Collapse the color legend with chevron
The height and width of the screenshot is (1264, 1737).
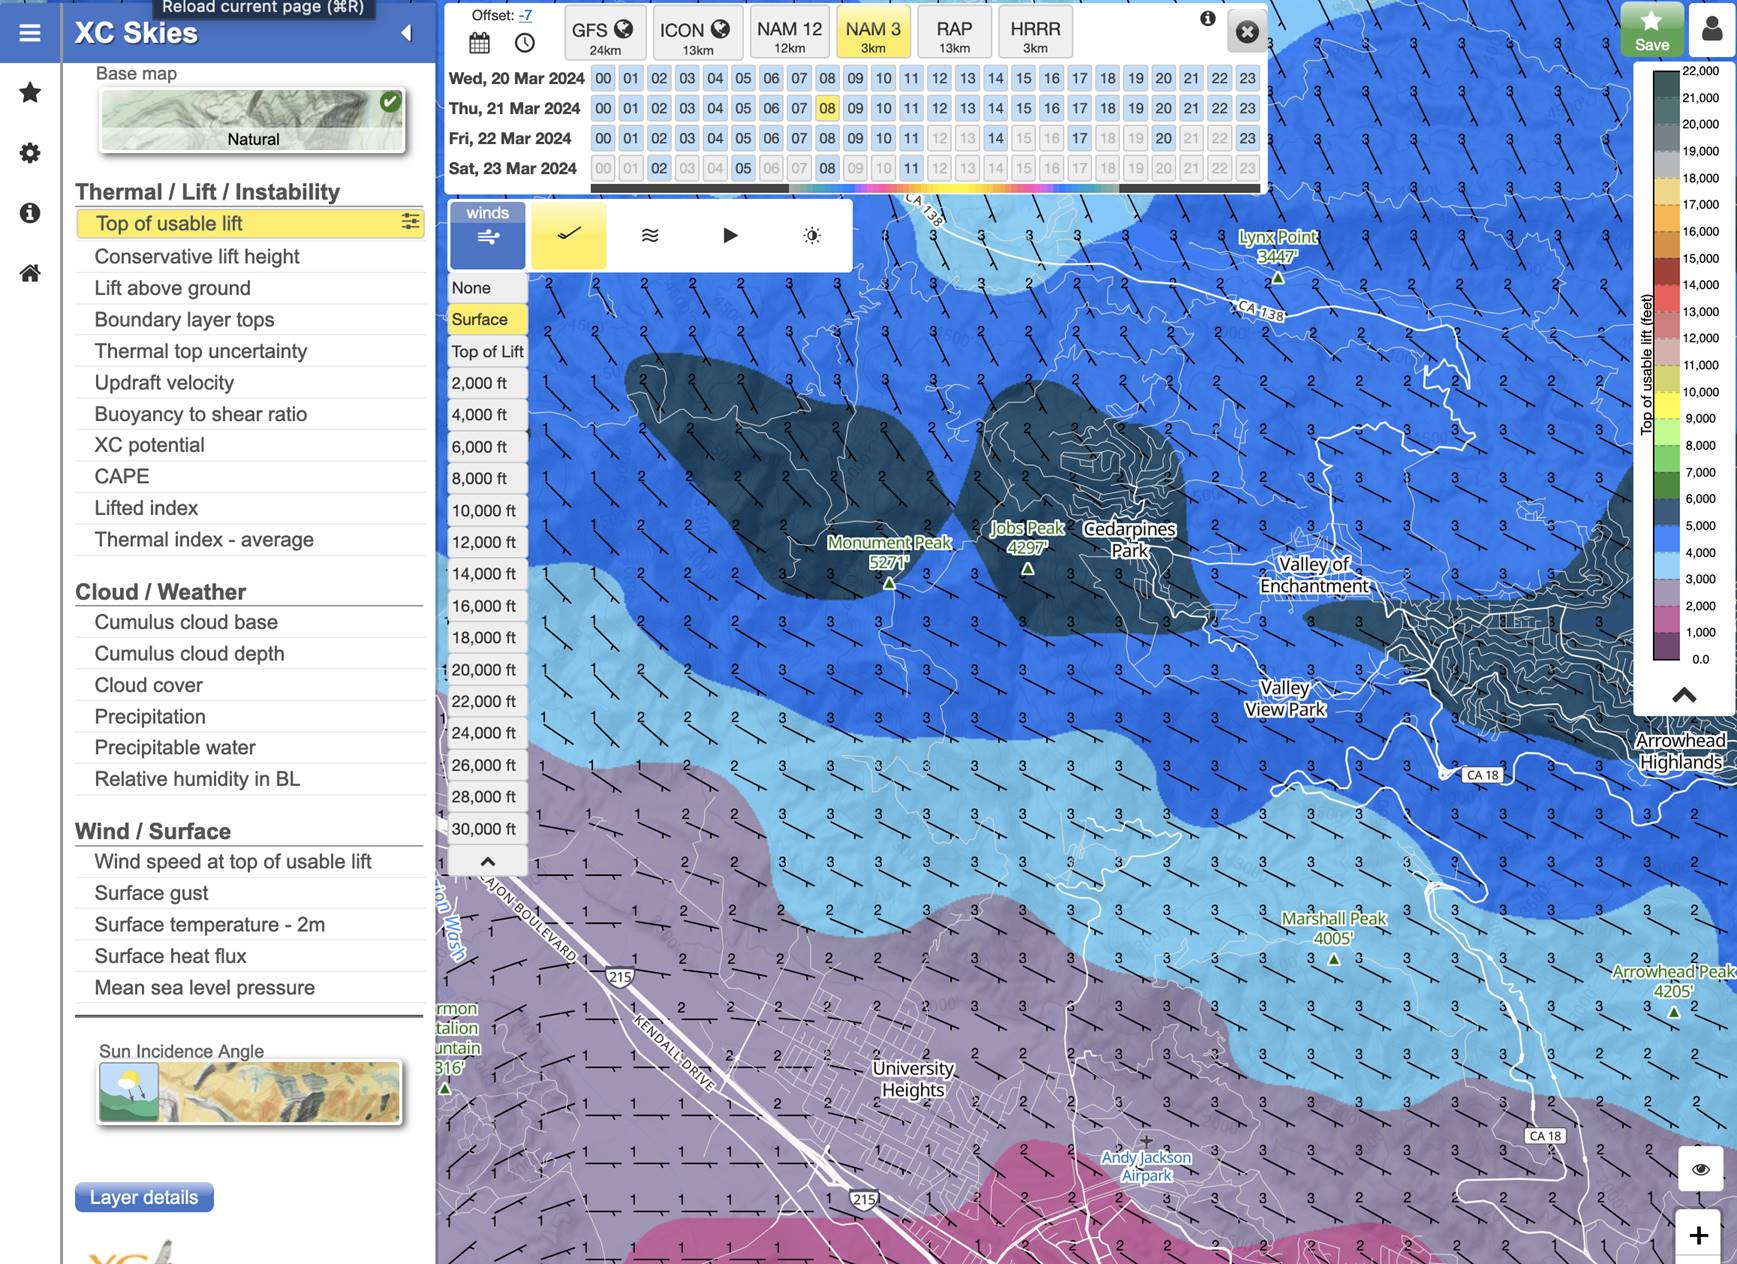tap(1684, 695)
